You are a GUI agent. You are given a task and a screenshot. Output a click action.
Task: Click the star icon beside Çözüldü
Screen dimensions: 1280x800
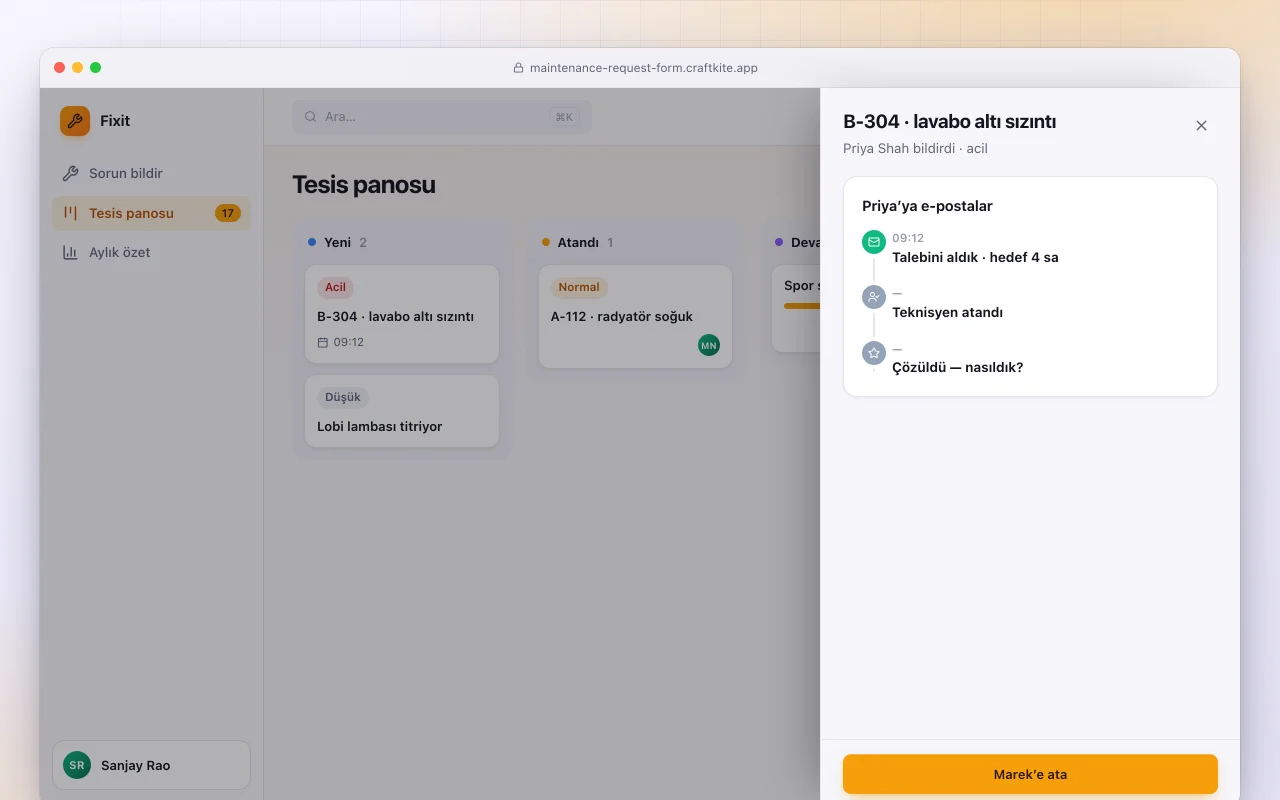pyautogui.click(x=874, y=353)
